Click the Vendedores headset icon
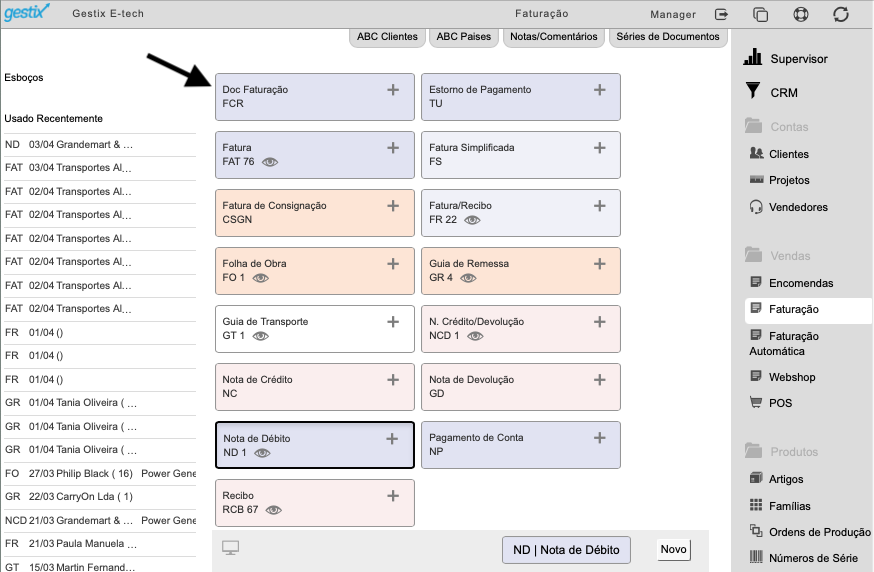This screenshot has height=572, width=874. coord(756,207)
